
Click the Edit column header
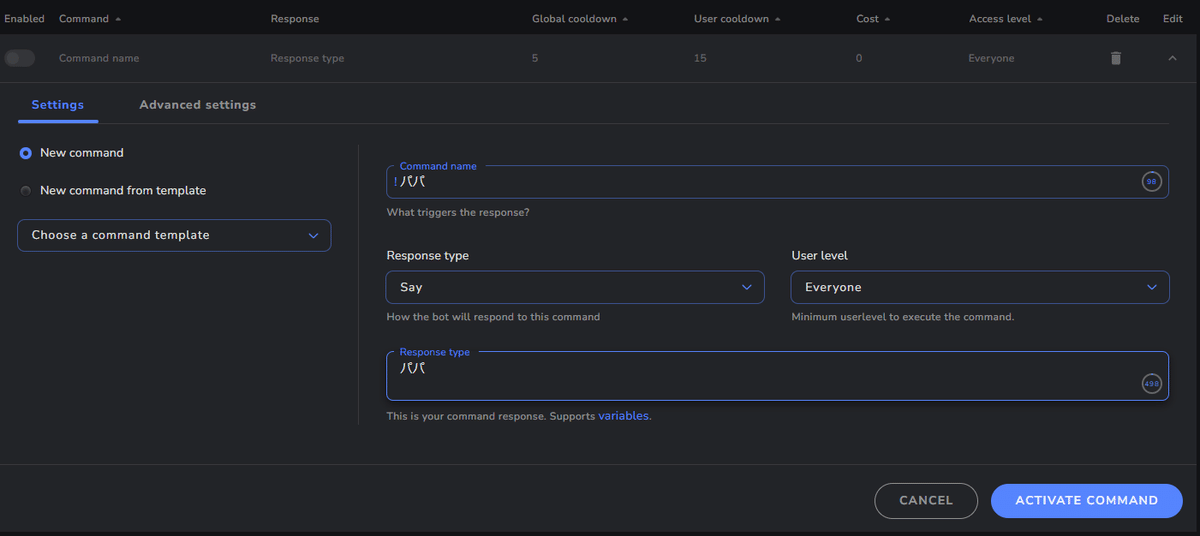point(1172,19)
